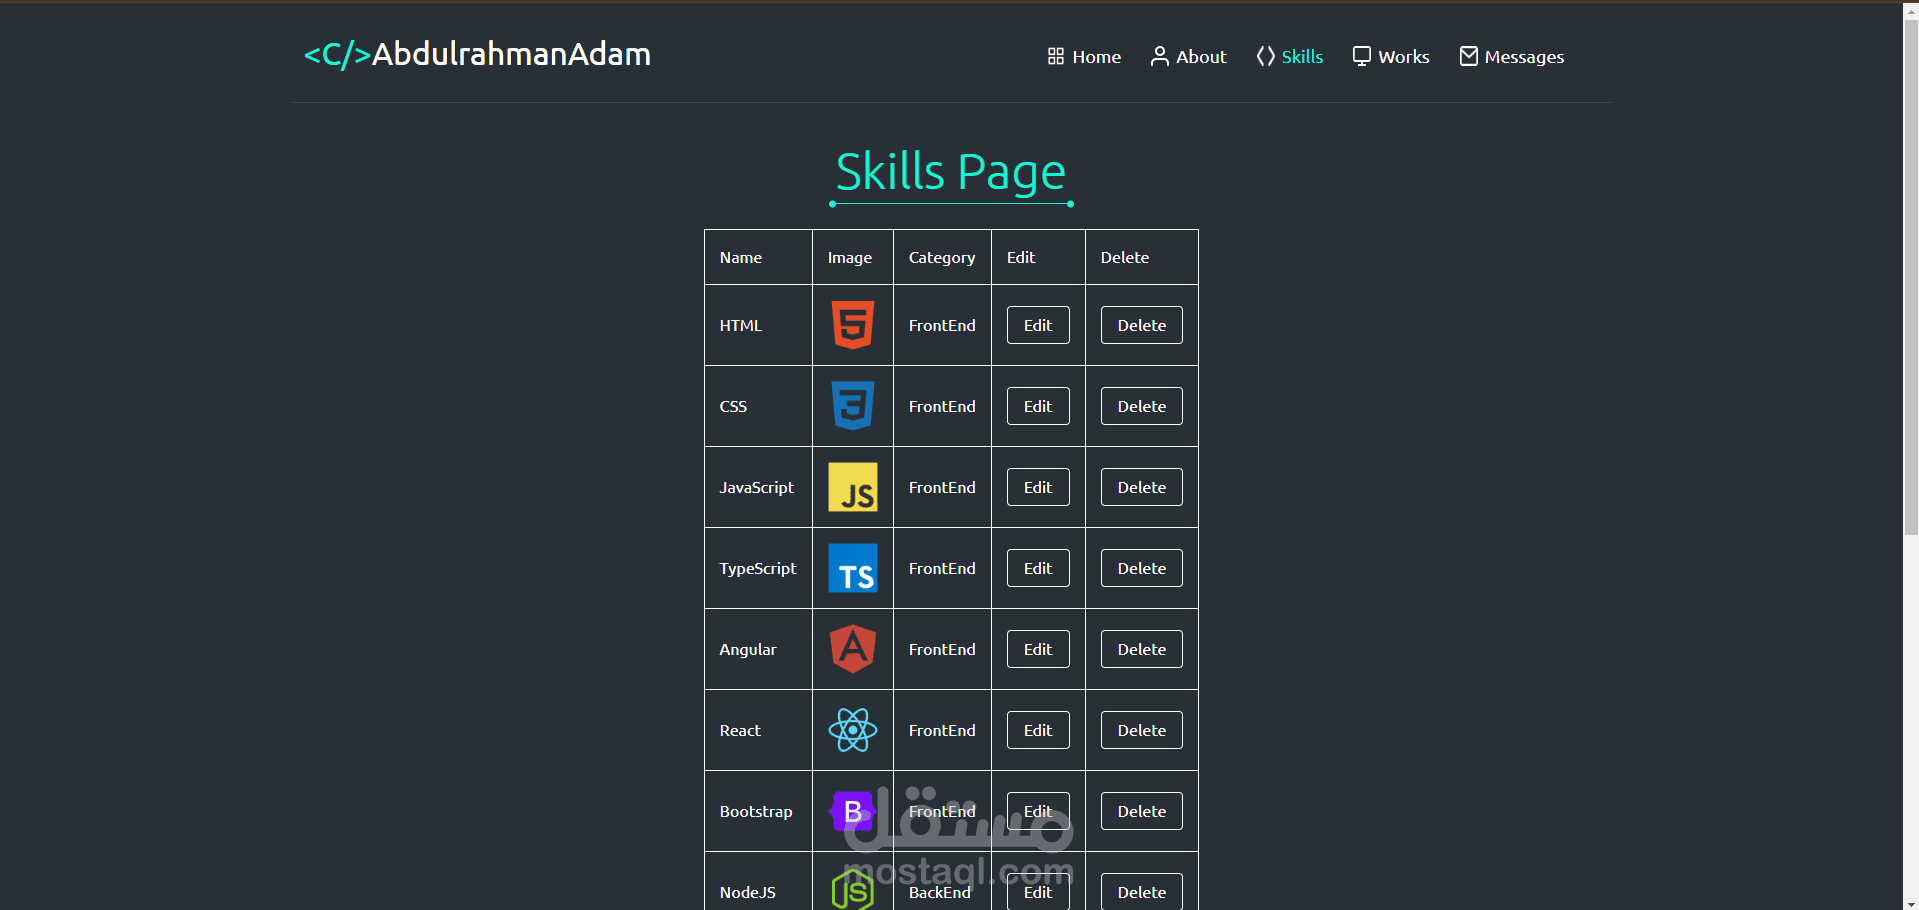The height and width of the screenshot is (910, 1919).
Task: Click the 'Skills Page' heading
Action: (951, 172)
